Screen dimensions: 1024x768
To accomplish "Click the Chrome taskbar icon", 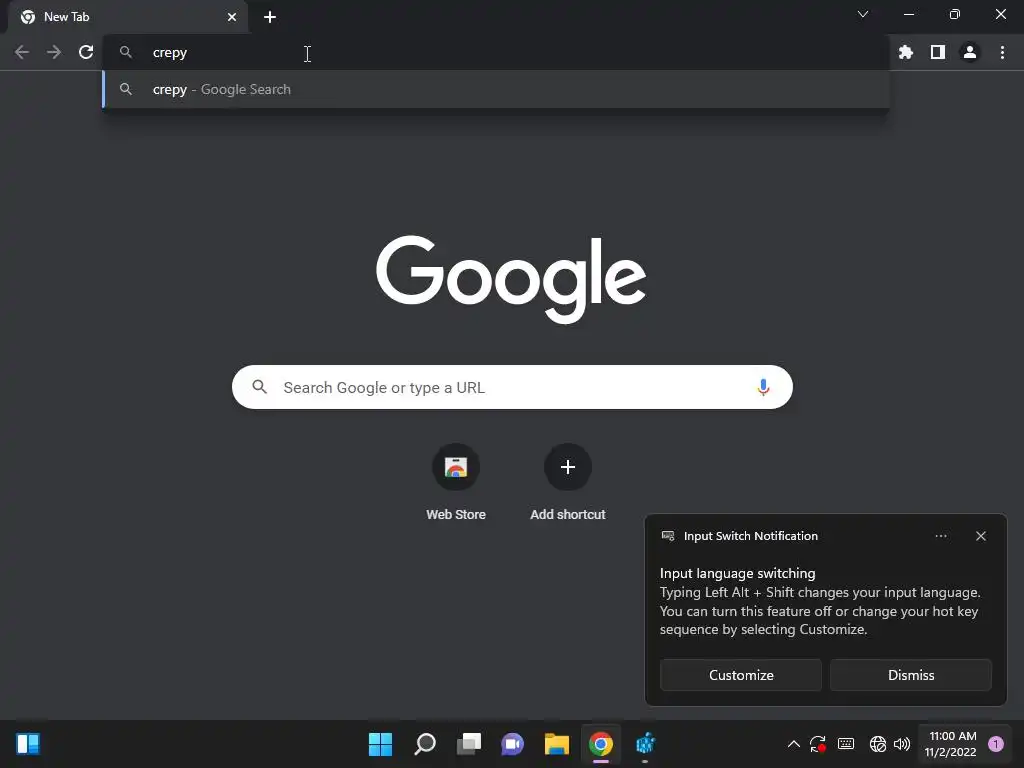I will [x=601, y=744].
